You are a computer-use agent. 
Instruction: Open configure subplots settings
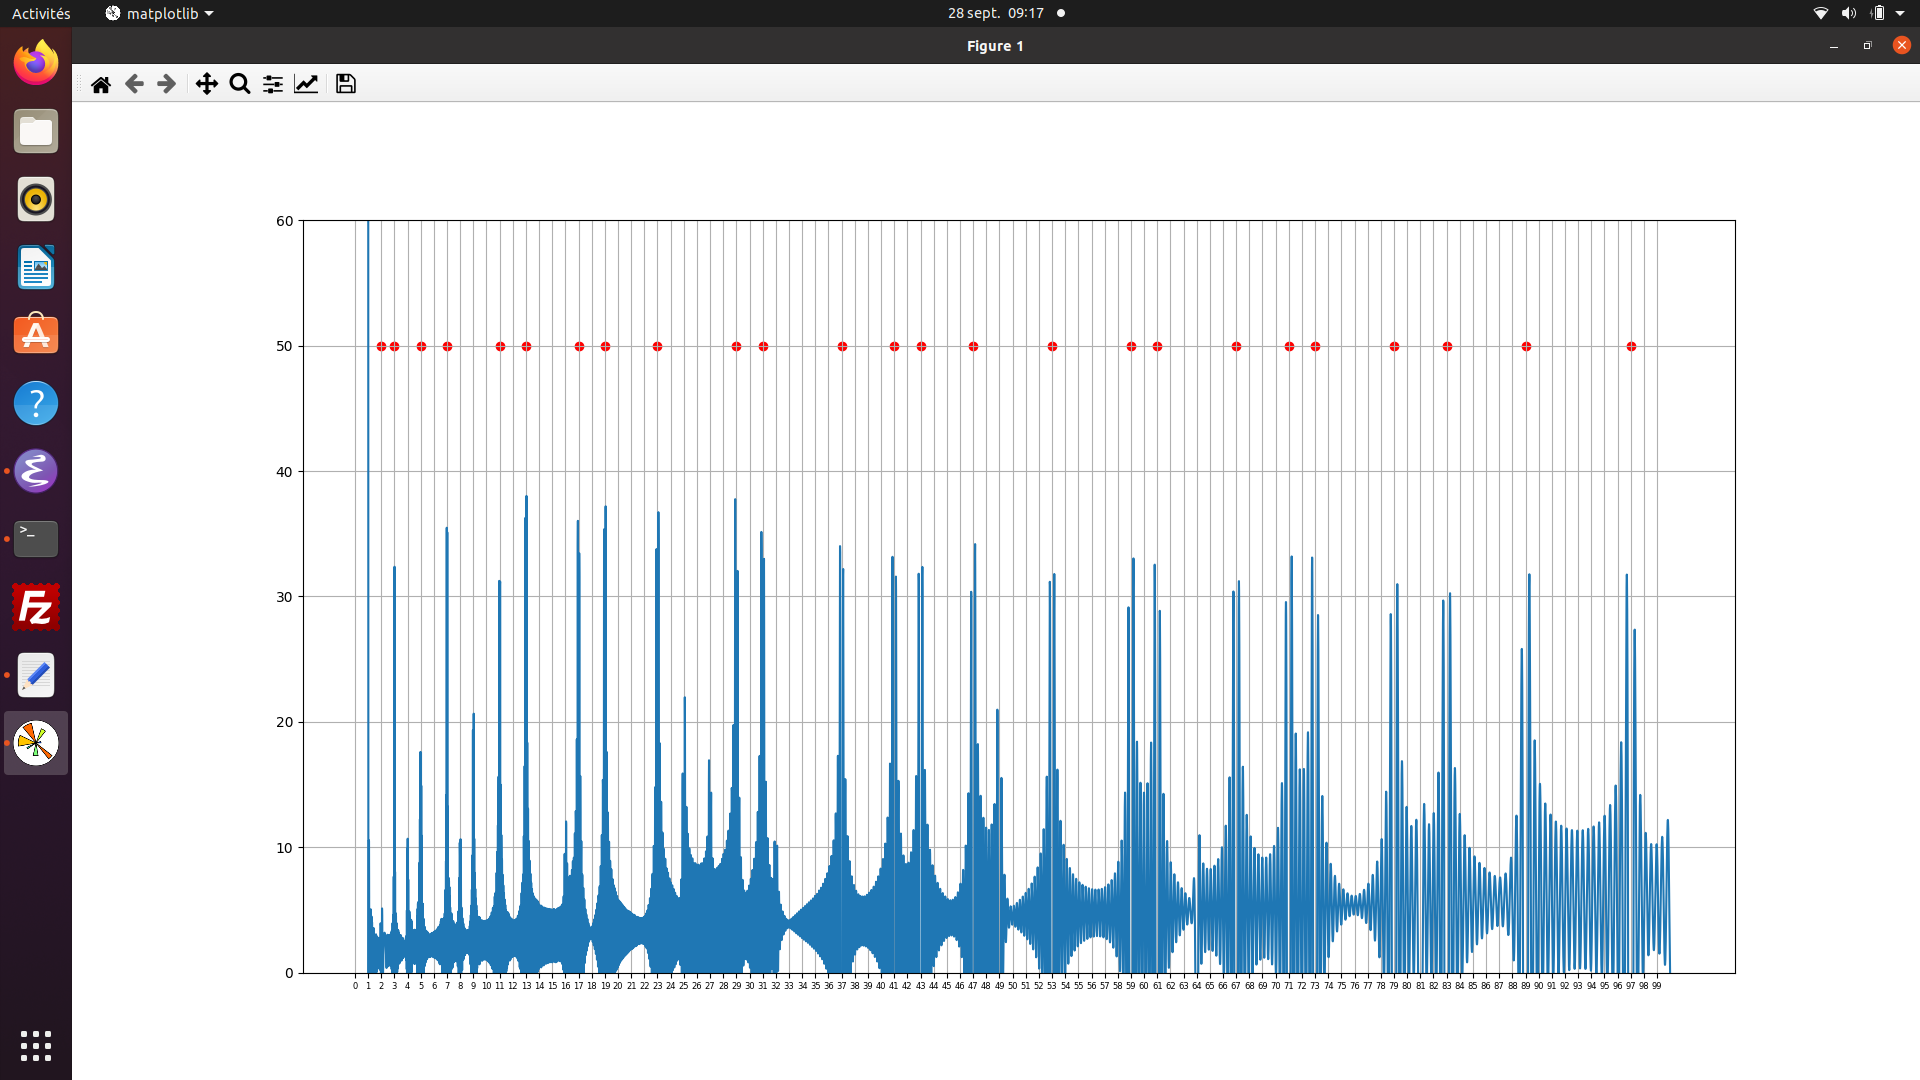(272, 84)
